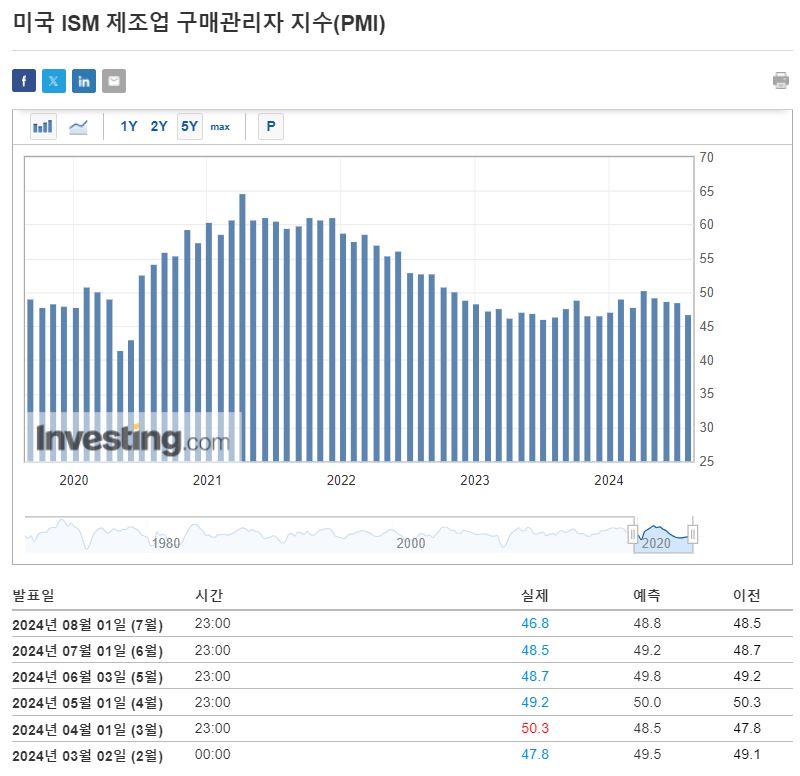Select the 5Y time range

pos(189,127)
